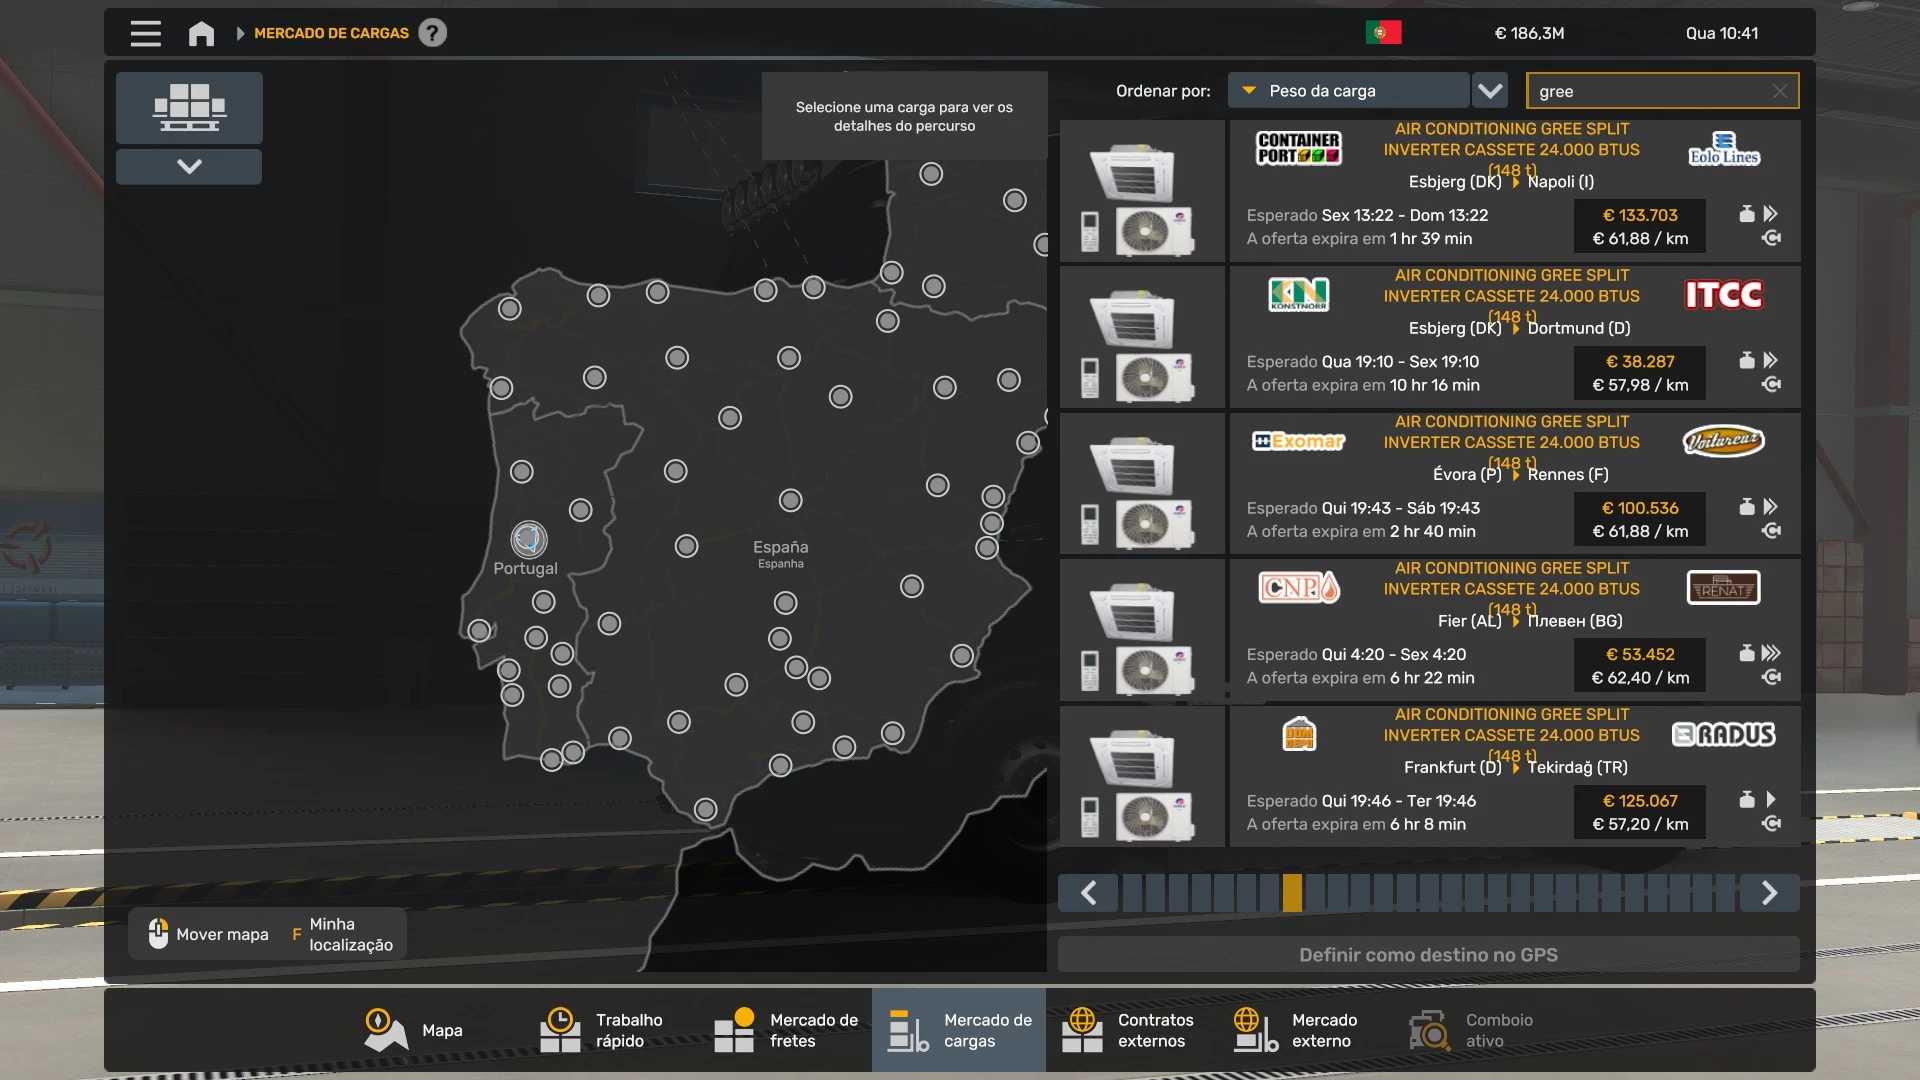Image resolution: width=1920 pixels, height=1080 pixels.
Task: Click the urgency arrows icon on the Esbjerg–Napoli offer
Action: pyautogui.click(x=1771, y=214)
